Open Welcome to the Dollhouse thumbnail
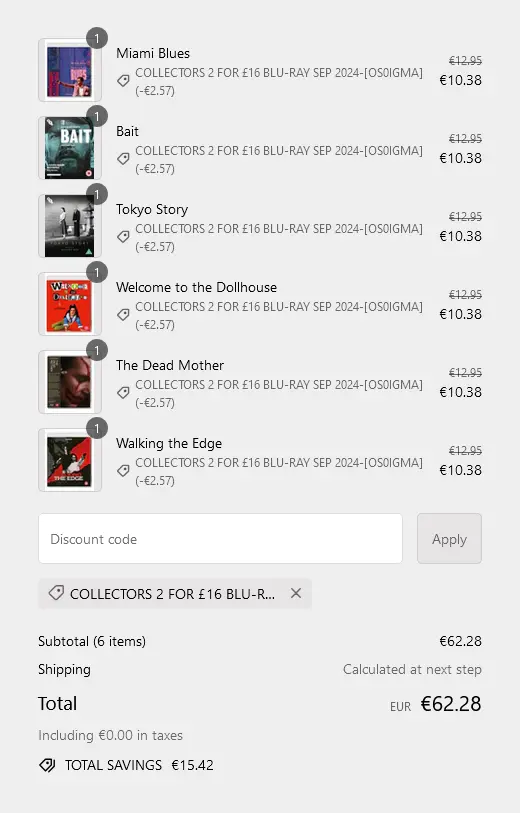Viewport: 520px width, 813px height. 69,304
